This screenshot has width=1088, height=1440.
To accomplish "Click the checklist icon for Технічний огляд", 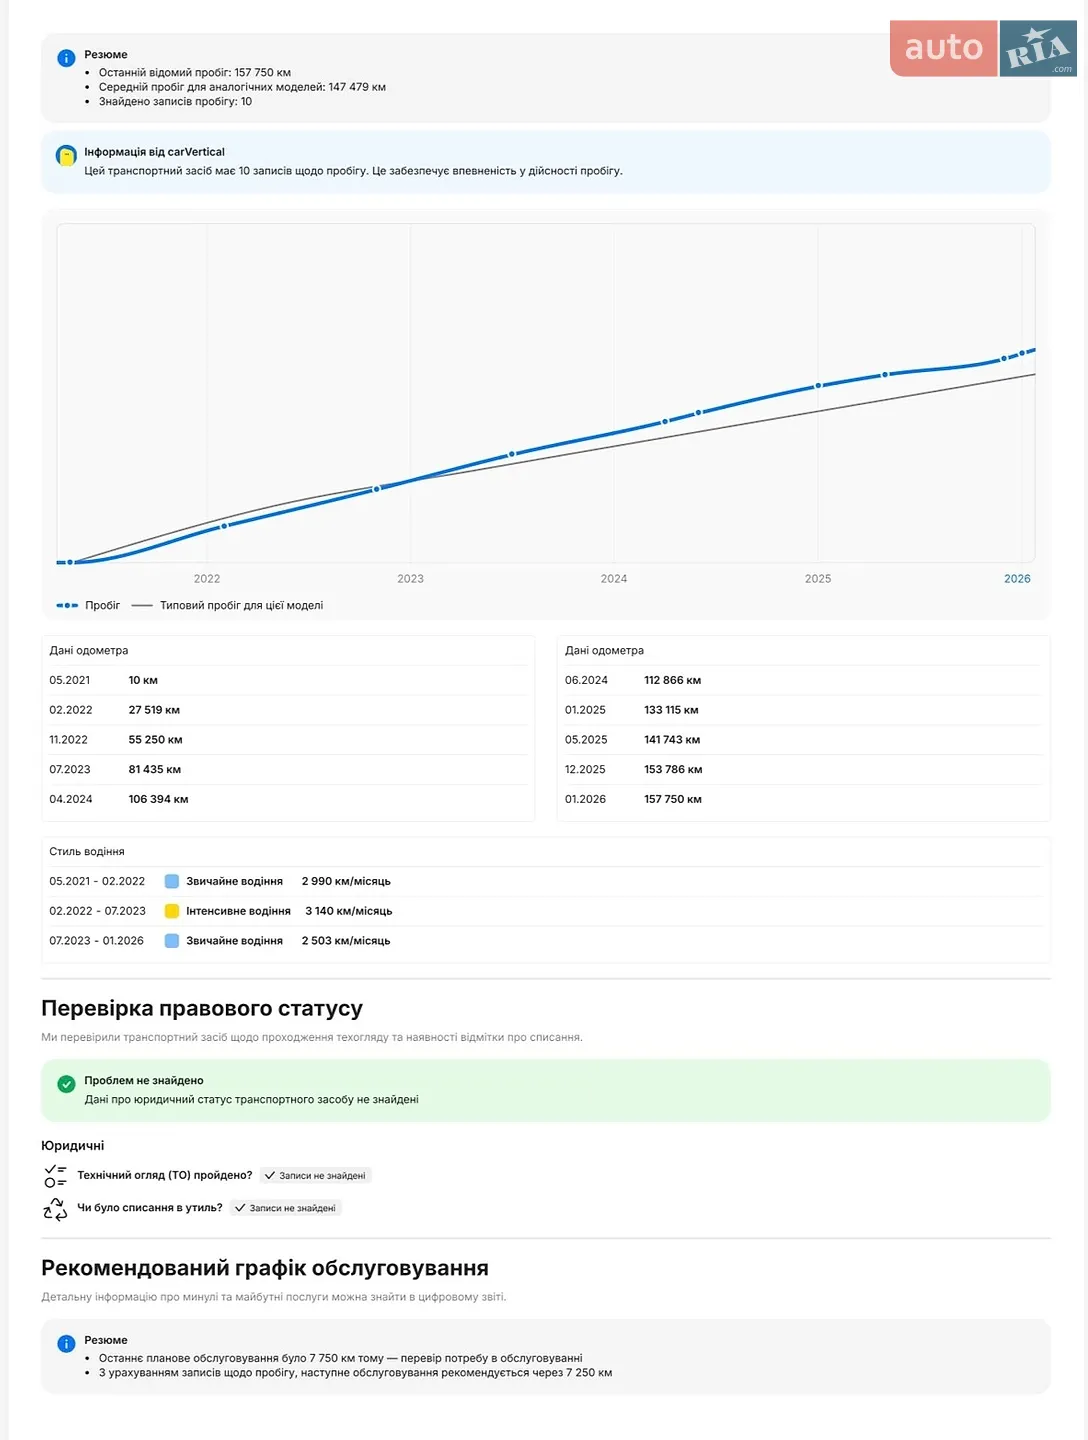I will click(55, 1176).
